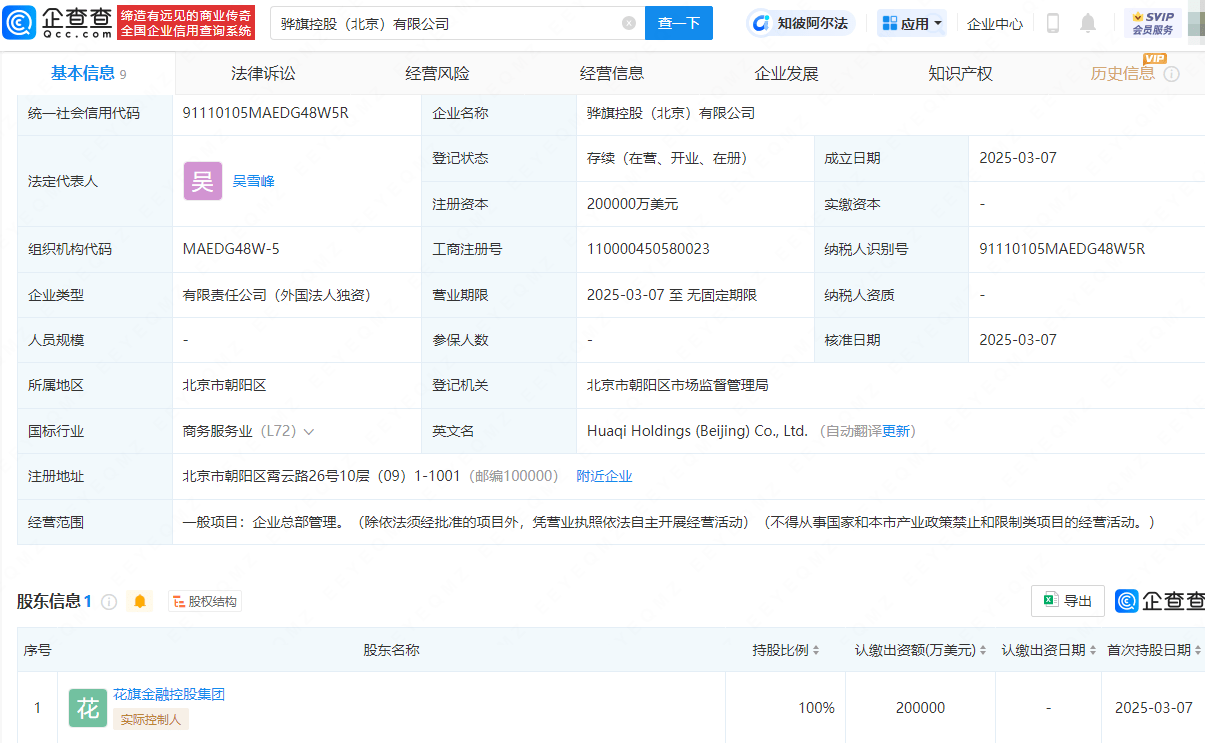The height and width of the screenshot is (743, 1205).
Task: Click the organization code MAEDG48W-5
Action: pyautogui.click(x=231, y=249)
